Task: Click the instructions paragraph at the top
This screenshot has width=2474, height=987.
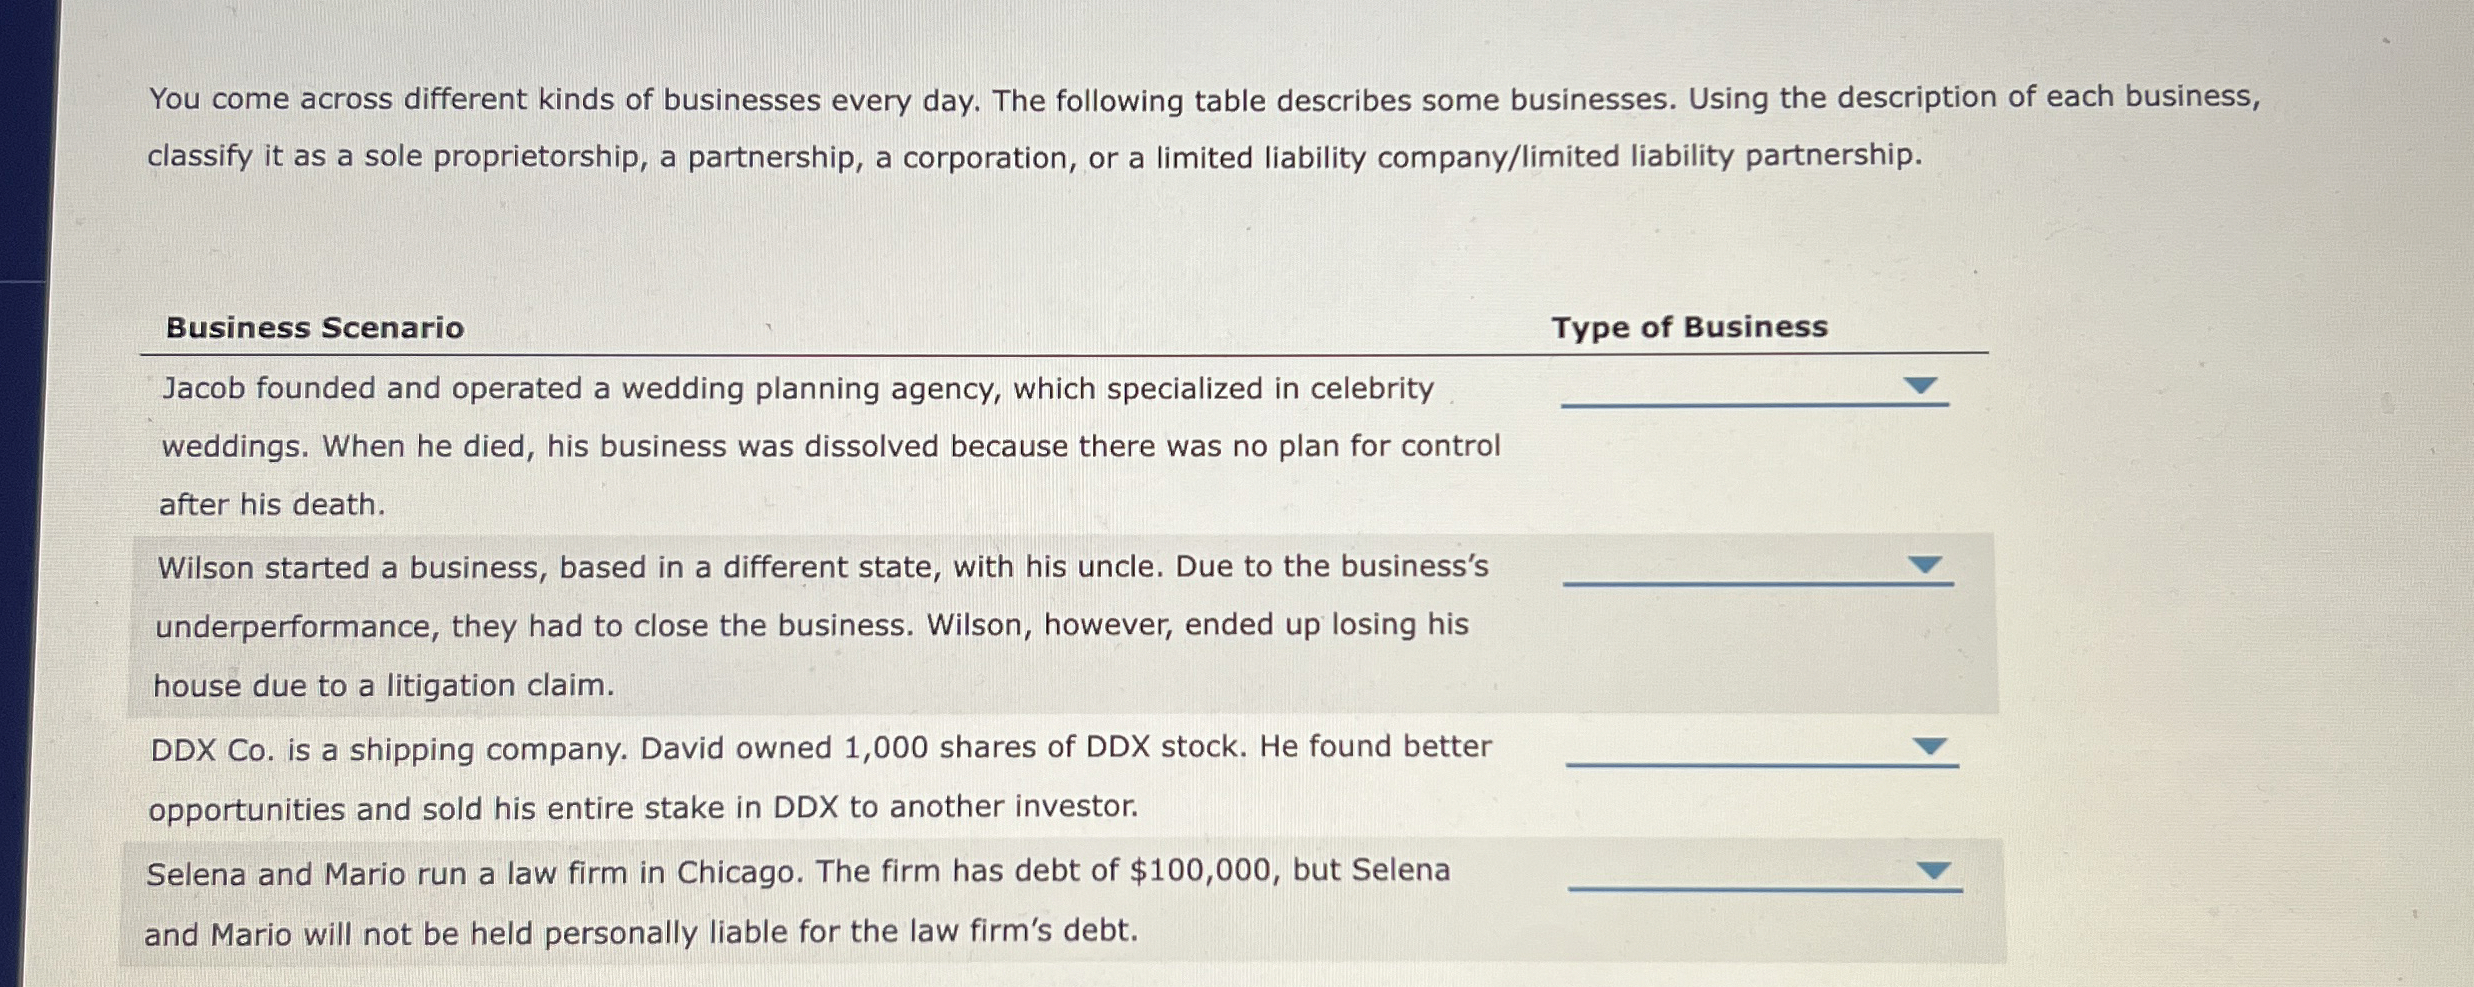Action: 1204,127
